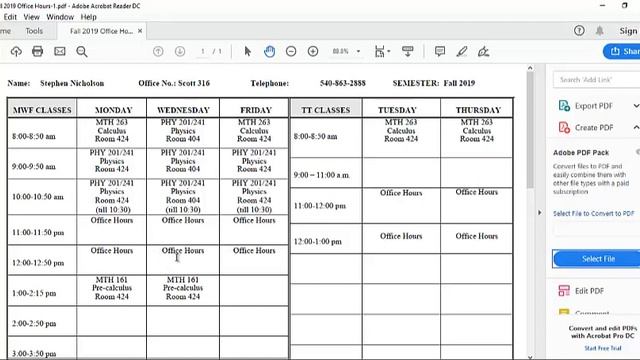Switch to the Tools tab
This screenshot has width=640, height=360.
[x=34, y=31]
